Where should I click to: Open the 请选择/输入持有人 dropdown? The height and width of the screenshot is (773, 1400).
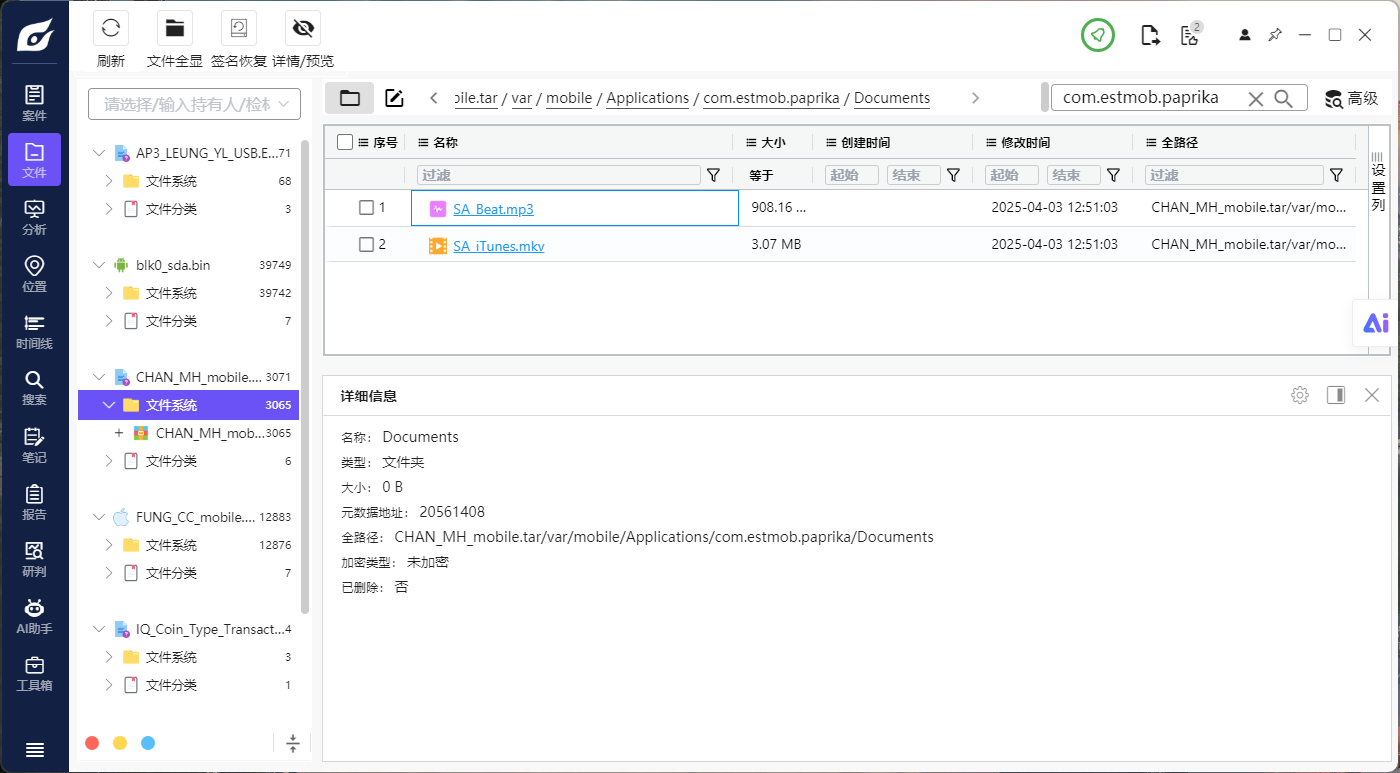(x=194, y=104)
